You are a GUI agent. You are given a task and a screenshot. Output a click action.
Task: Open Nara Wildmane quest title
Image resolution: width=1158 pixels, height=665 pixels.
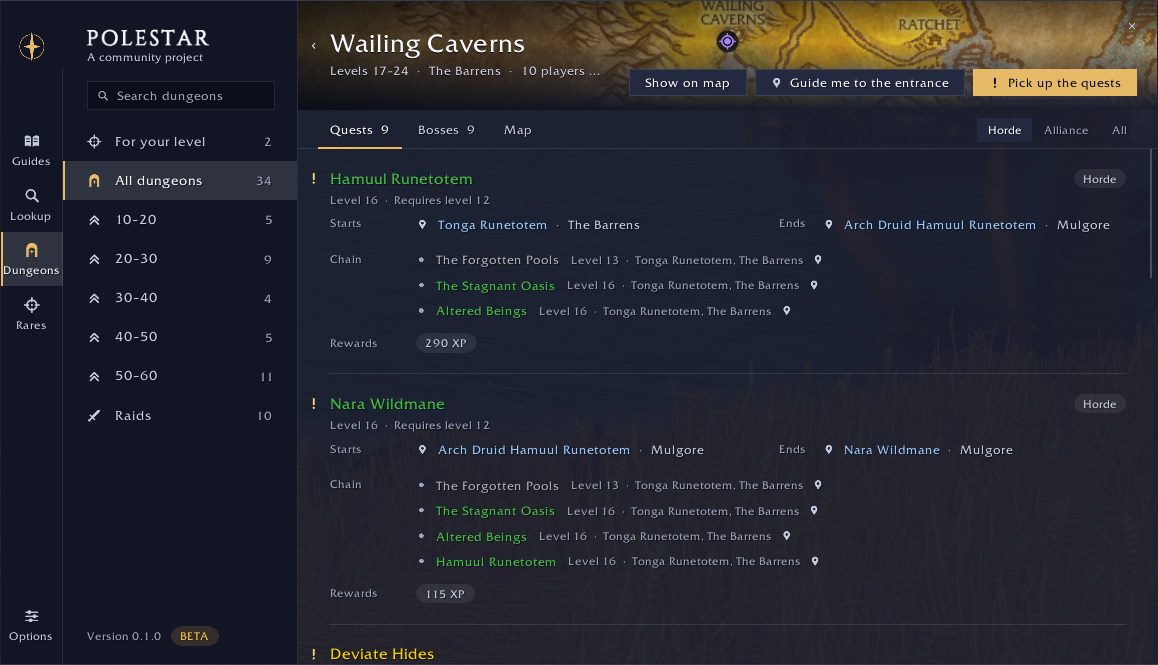click(387, 404)
